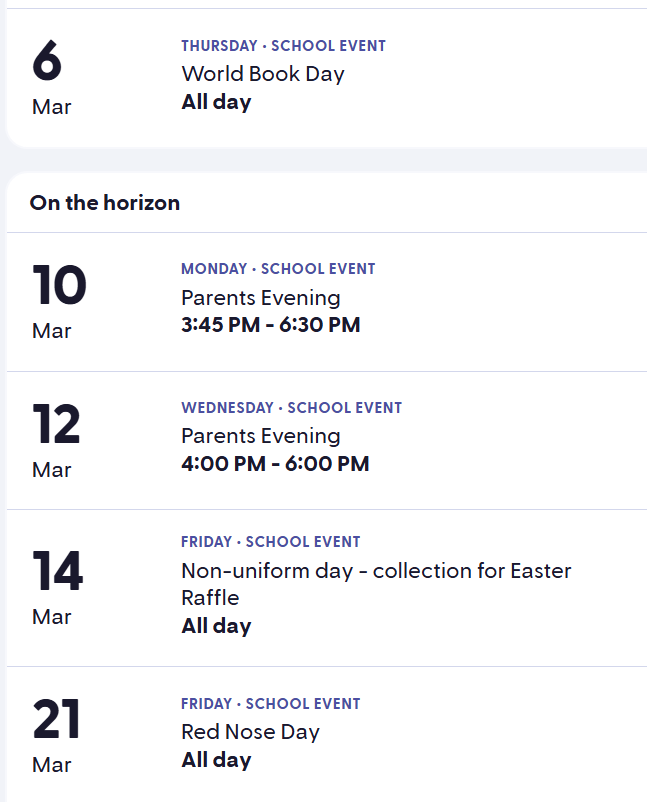Open the World Book Day event
The width and height of the screenshot is (647, 802).
coord(262,74)
